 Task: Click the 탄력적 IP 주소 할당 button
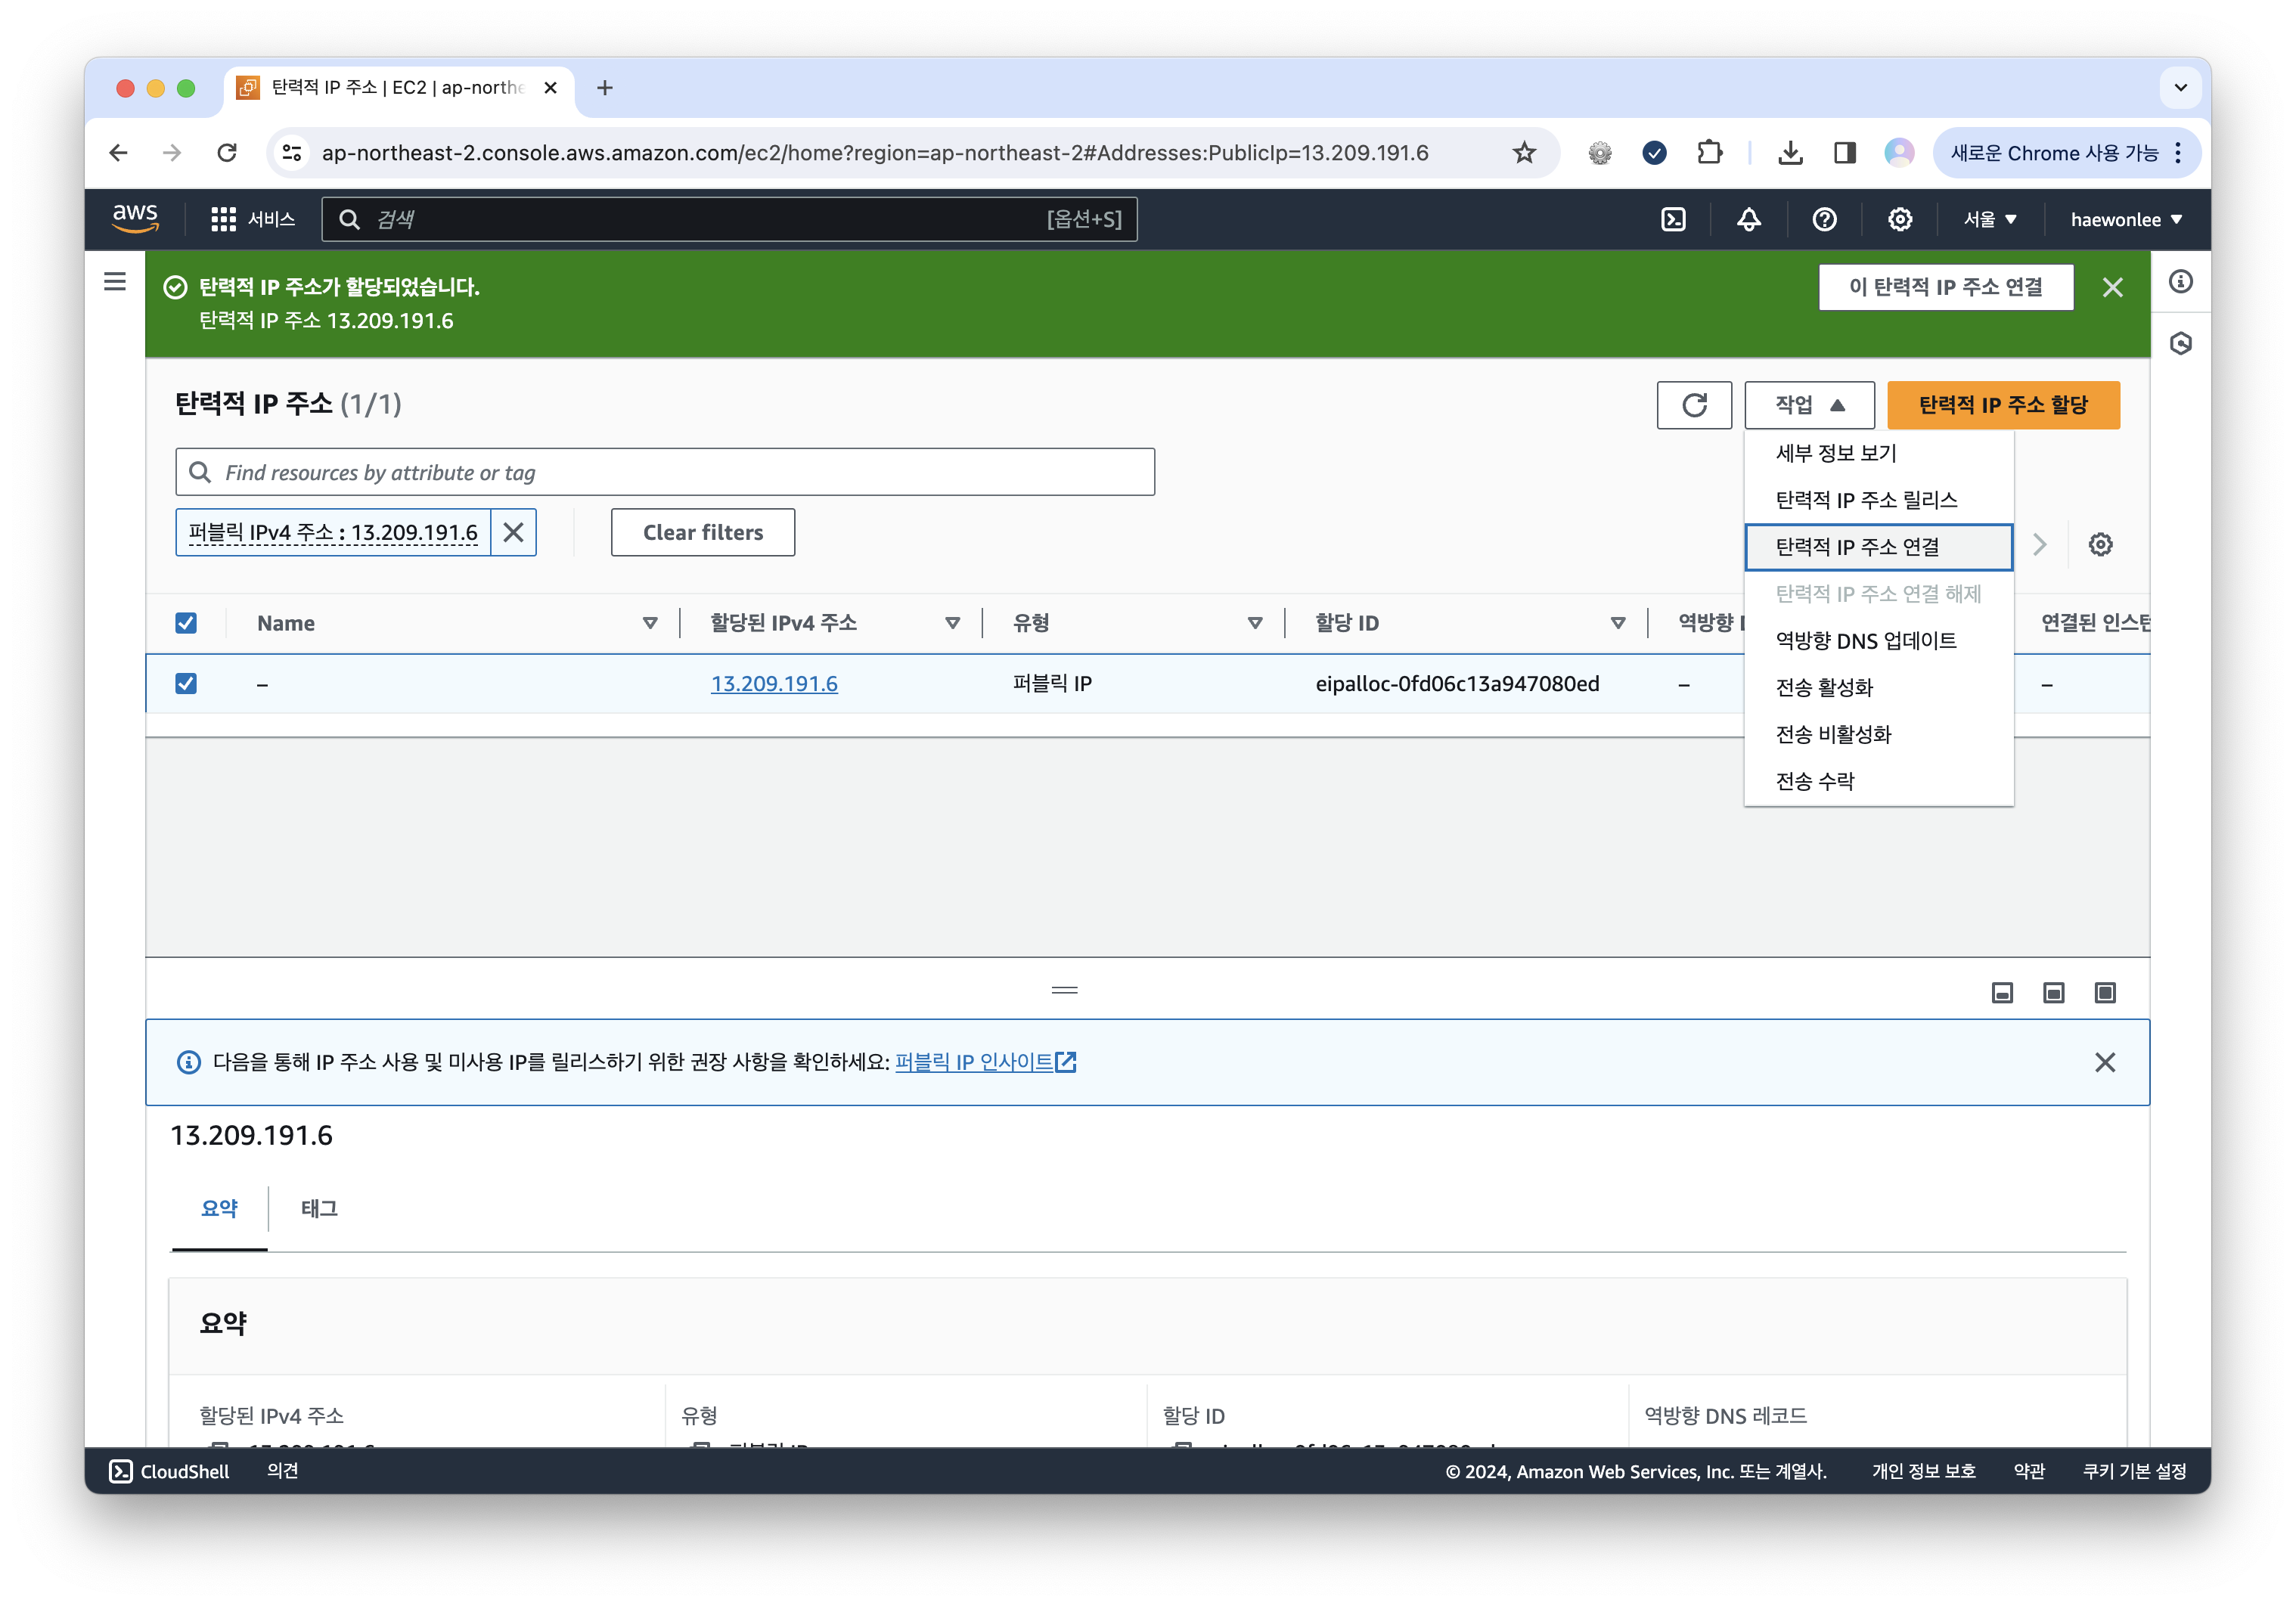tap(2003, 405)
